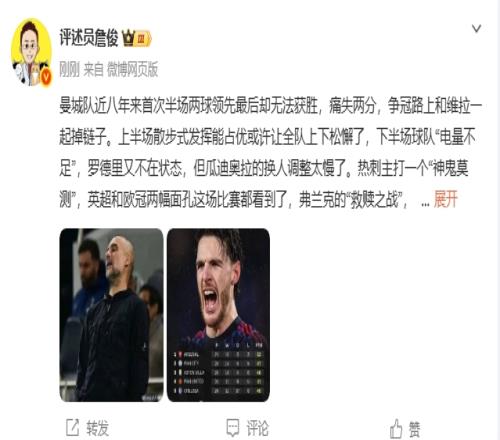Click the comment bubble icon
Viewport: 500px width, 440px height.
point(233,428)
